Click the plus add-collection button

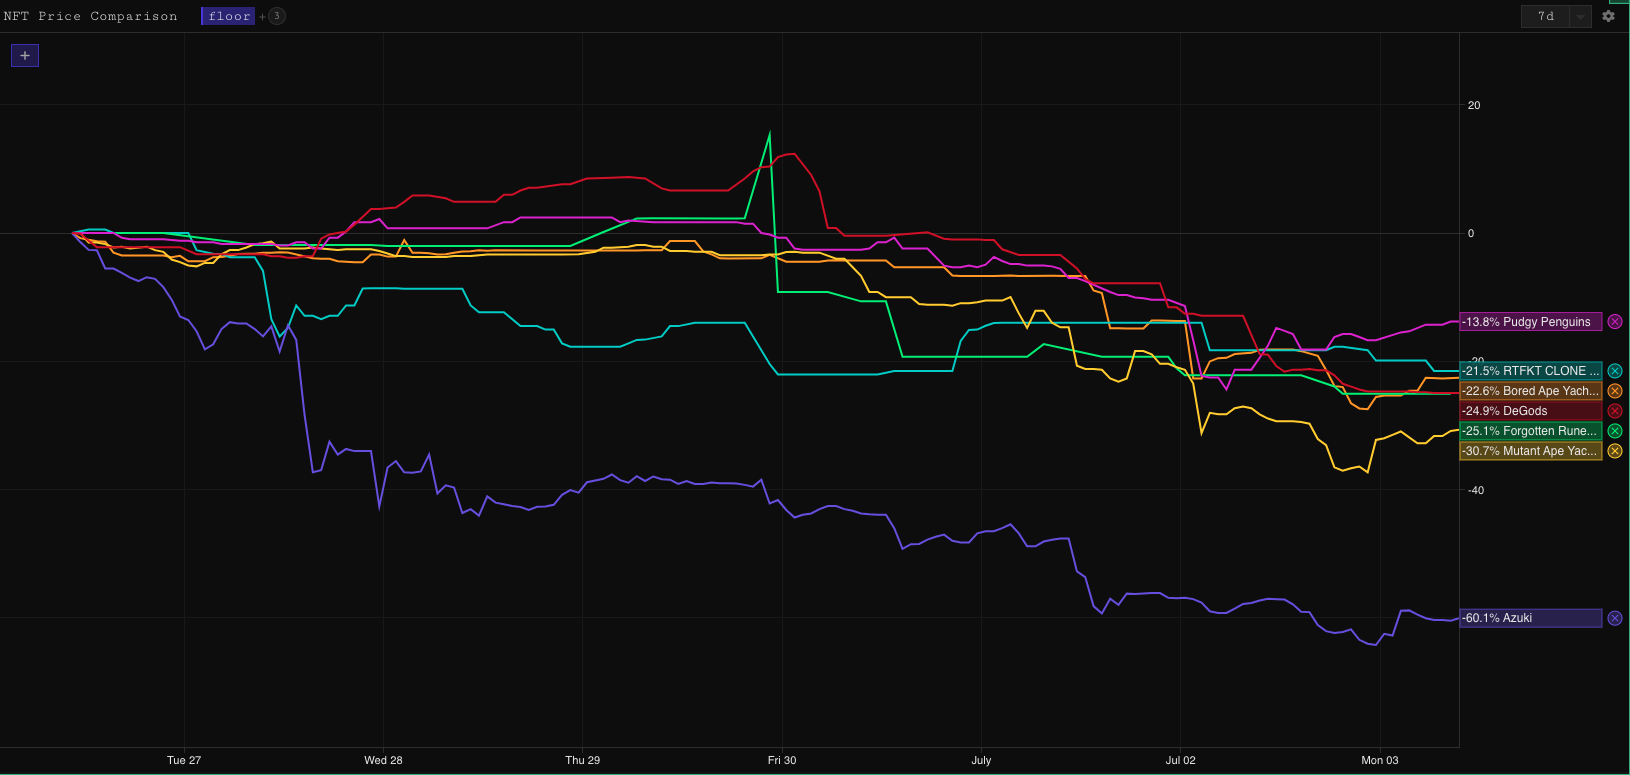point(25,55)
